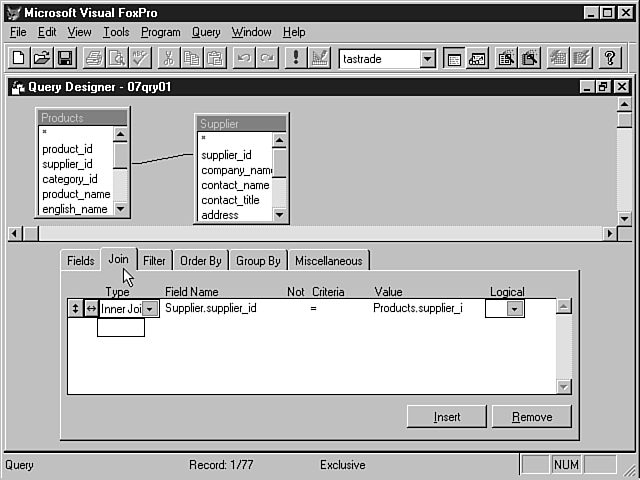
Task: Click the join row mover handle
Action: point(75,309)
